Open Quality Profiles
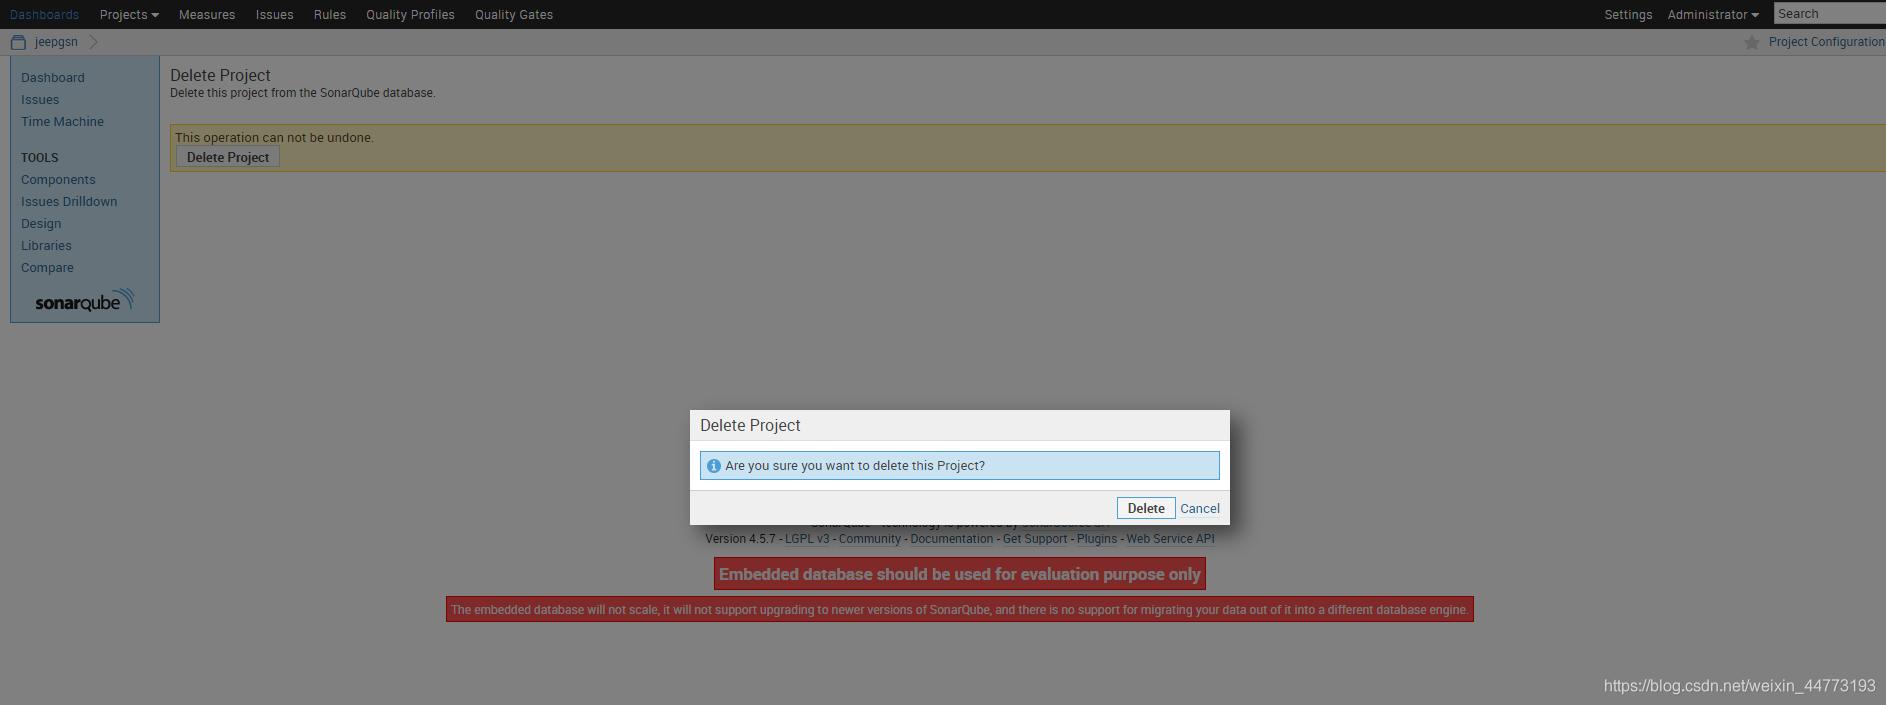The width and height of the screenshot is (1886, 705). (410, 14)
